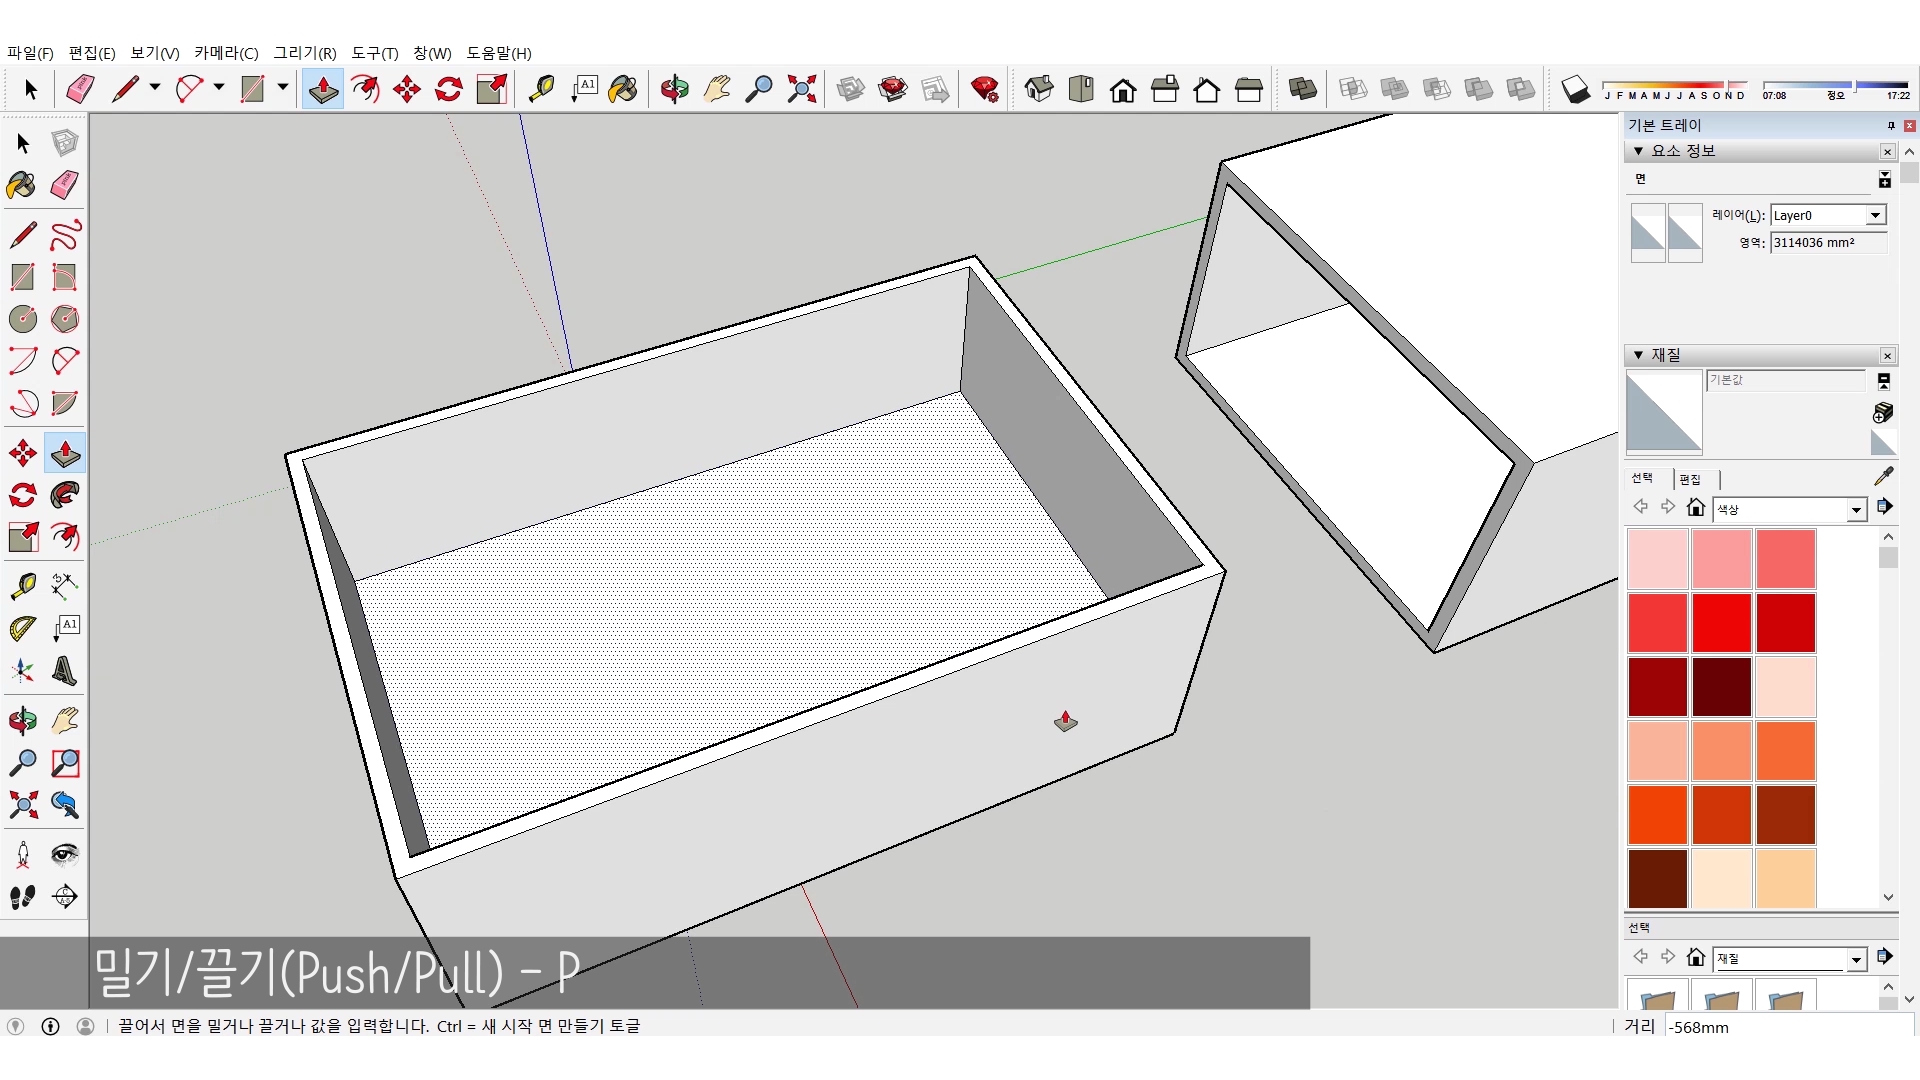Select the 3D Text tool
This screenshot has width=1920, height=1080.
click(65, 671)
